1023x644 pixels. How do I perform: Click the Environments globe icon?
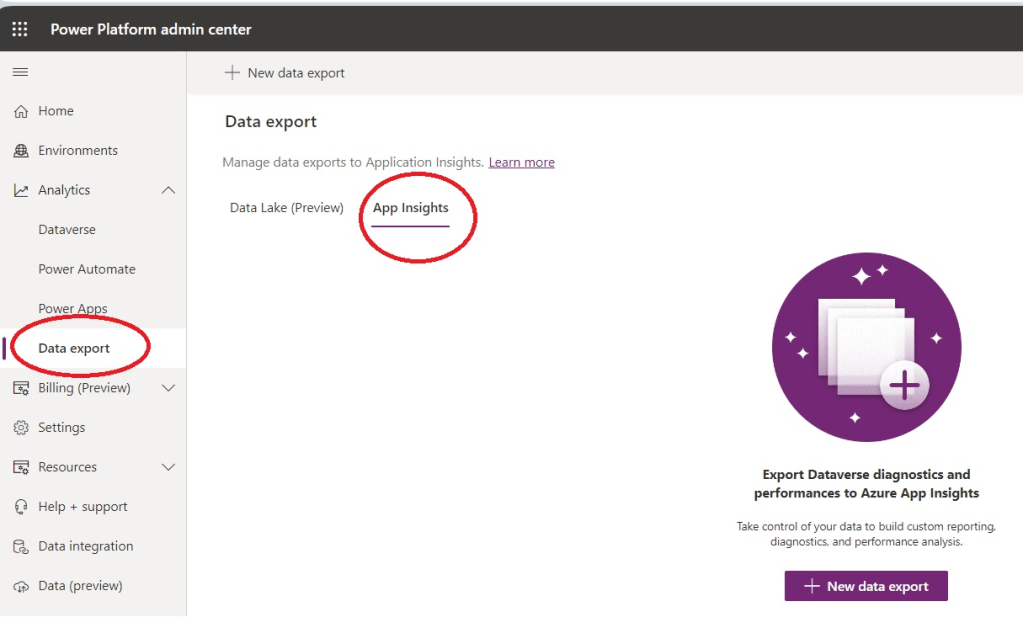tap(21, 151)
